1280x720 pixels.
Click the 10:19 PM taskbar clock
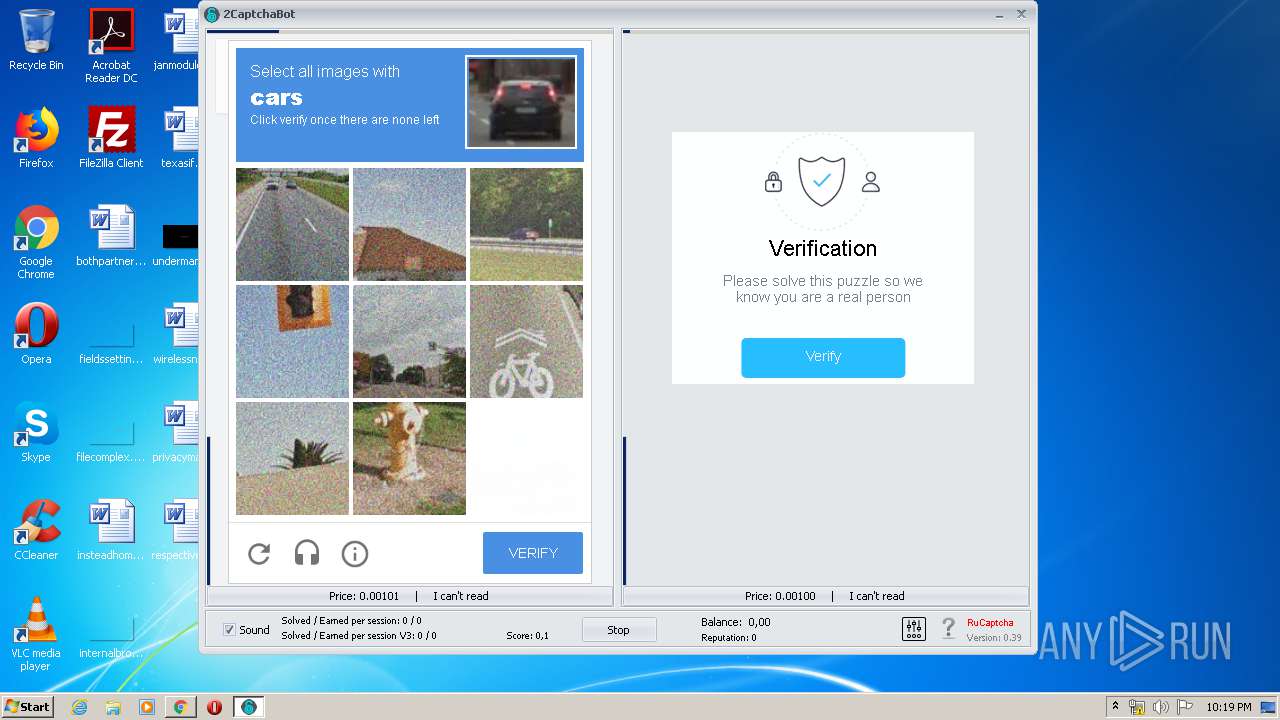tap(1229, 707)
